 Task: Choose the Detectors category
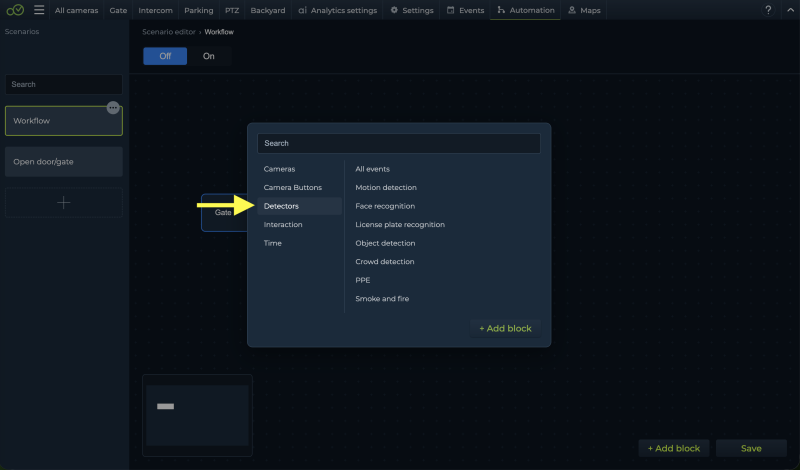[x=299, y=206]
